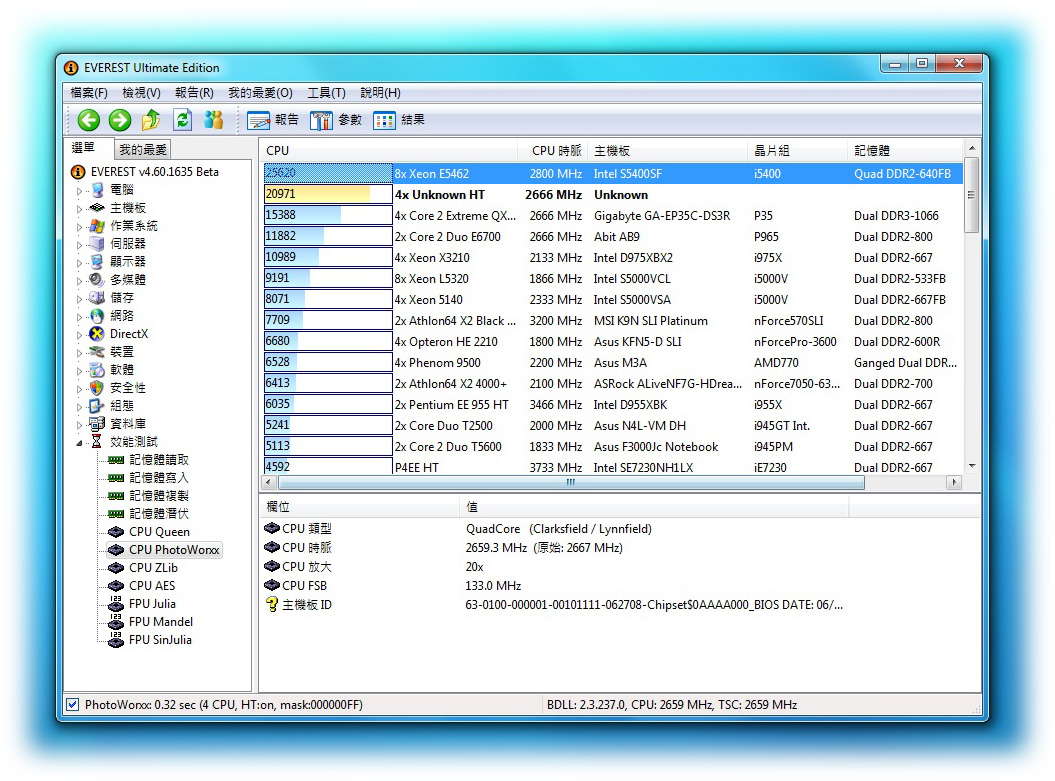Switch to the 選單 tab
Image resolution: width=1055 pixels, height=781 pixels.
pyautogui.click(x=83, y=148)
